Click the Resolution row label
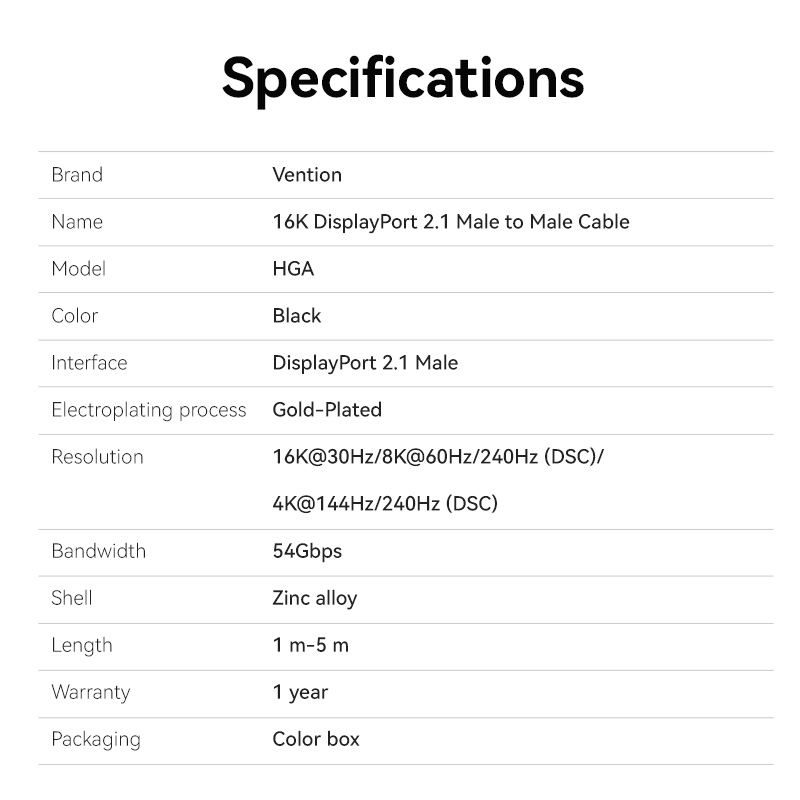The image size is (800, 800). (97, 457)
